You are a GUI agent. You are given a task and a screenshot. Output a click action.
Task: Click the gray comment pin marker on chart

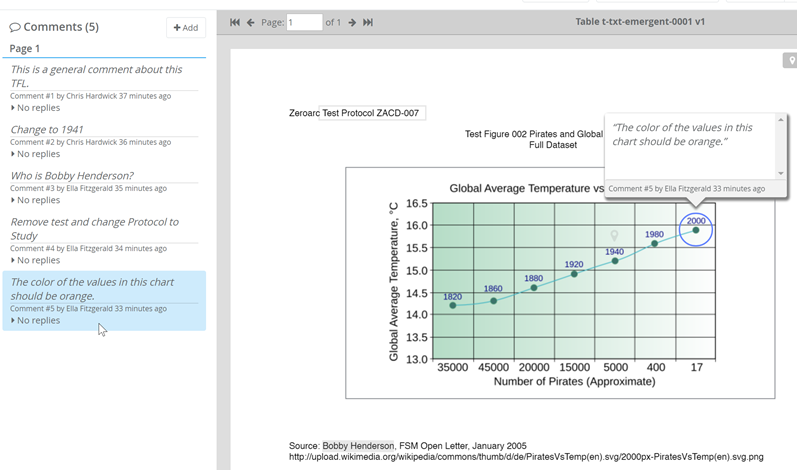[x=615, y=237]
